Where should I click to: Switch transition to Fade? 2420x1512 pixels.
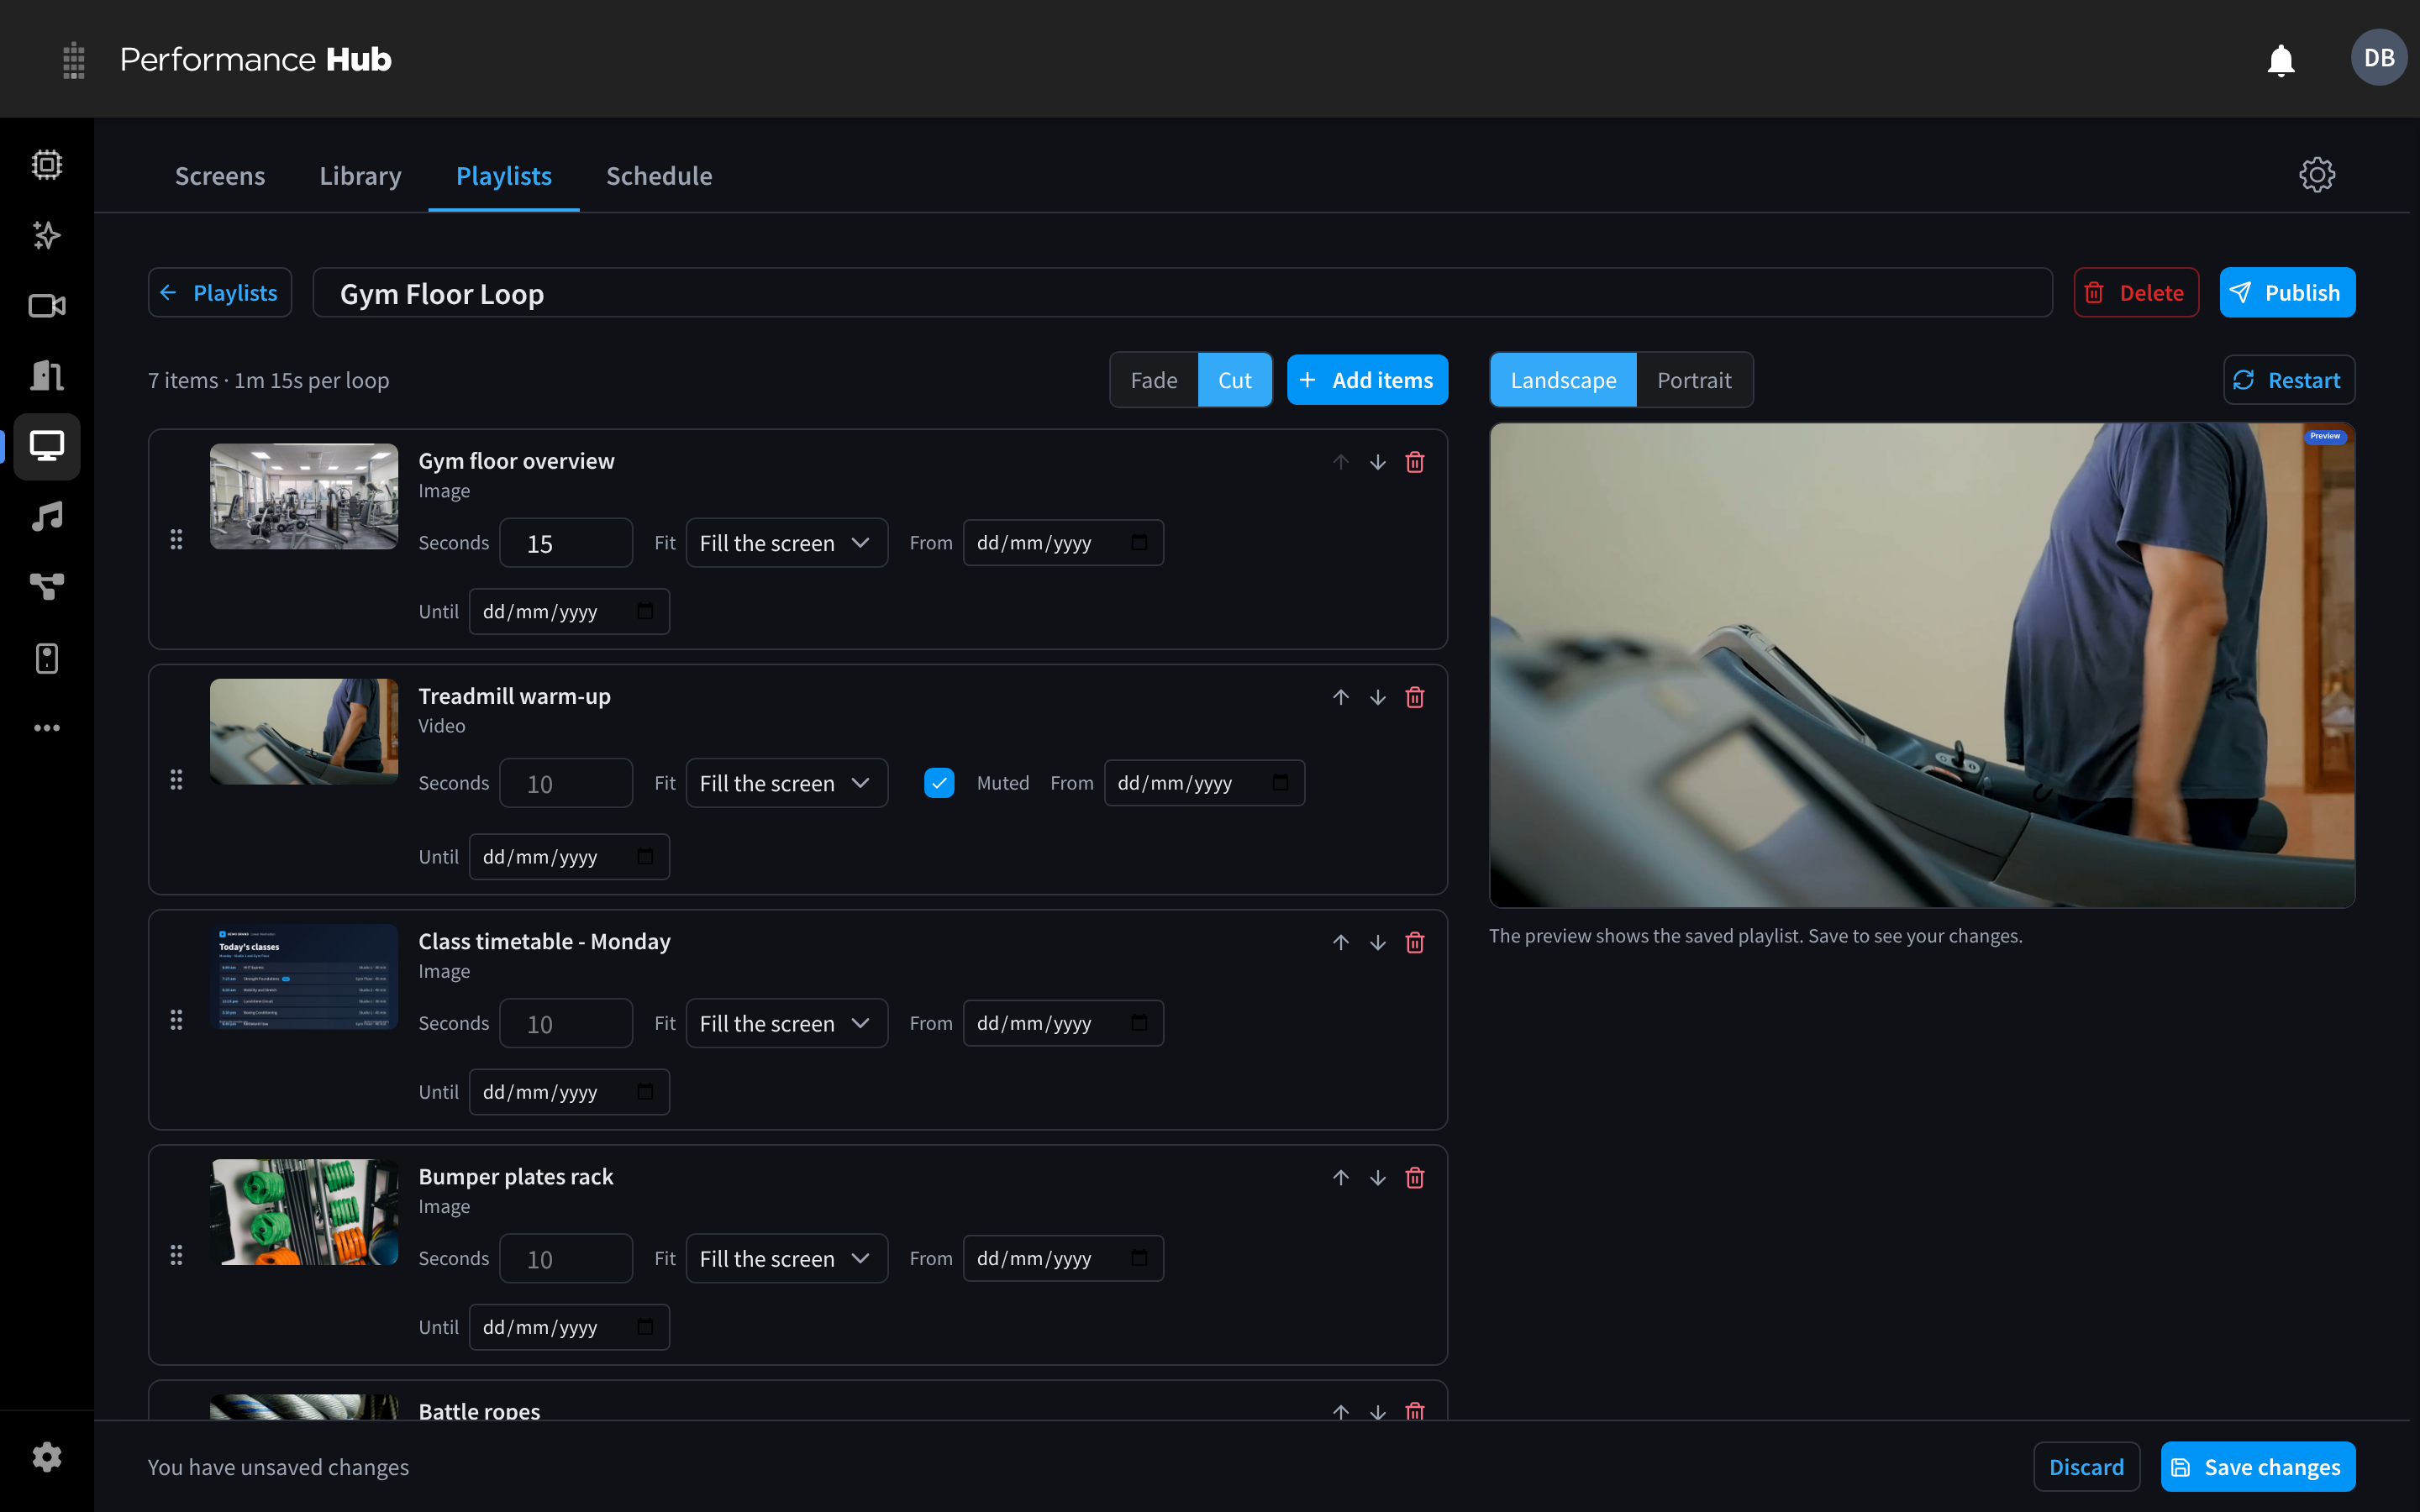click(1154, 380)
